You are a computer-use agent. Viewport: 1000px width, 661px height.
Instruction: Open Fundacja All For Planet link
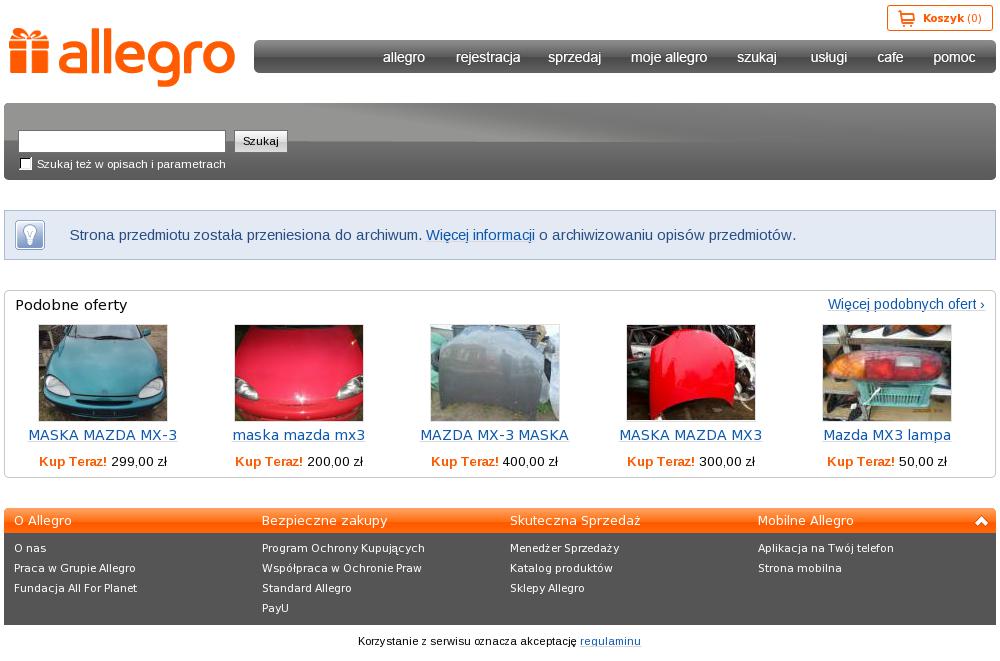click(75, 588)
